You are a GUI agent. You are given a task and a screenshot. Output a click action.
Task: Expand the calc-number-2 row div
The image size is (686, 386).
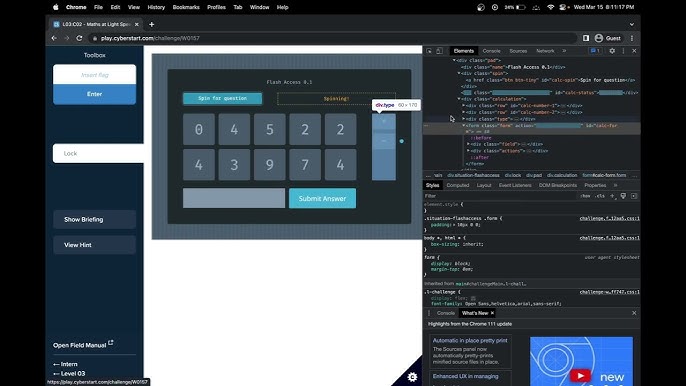(463, 112)
